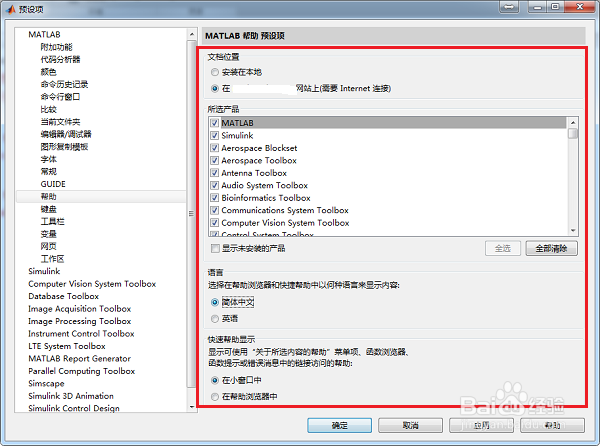The width and height of the screenshot is (600, 446).
Task: Select Simscape in preferences tree
Action: [x=46, y=383]
